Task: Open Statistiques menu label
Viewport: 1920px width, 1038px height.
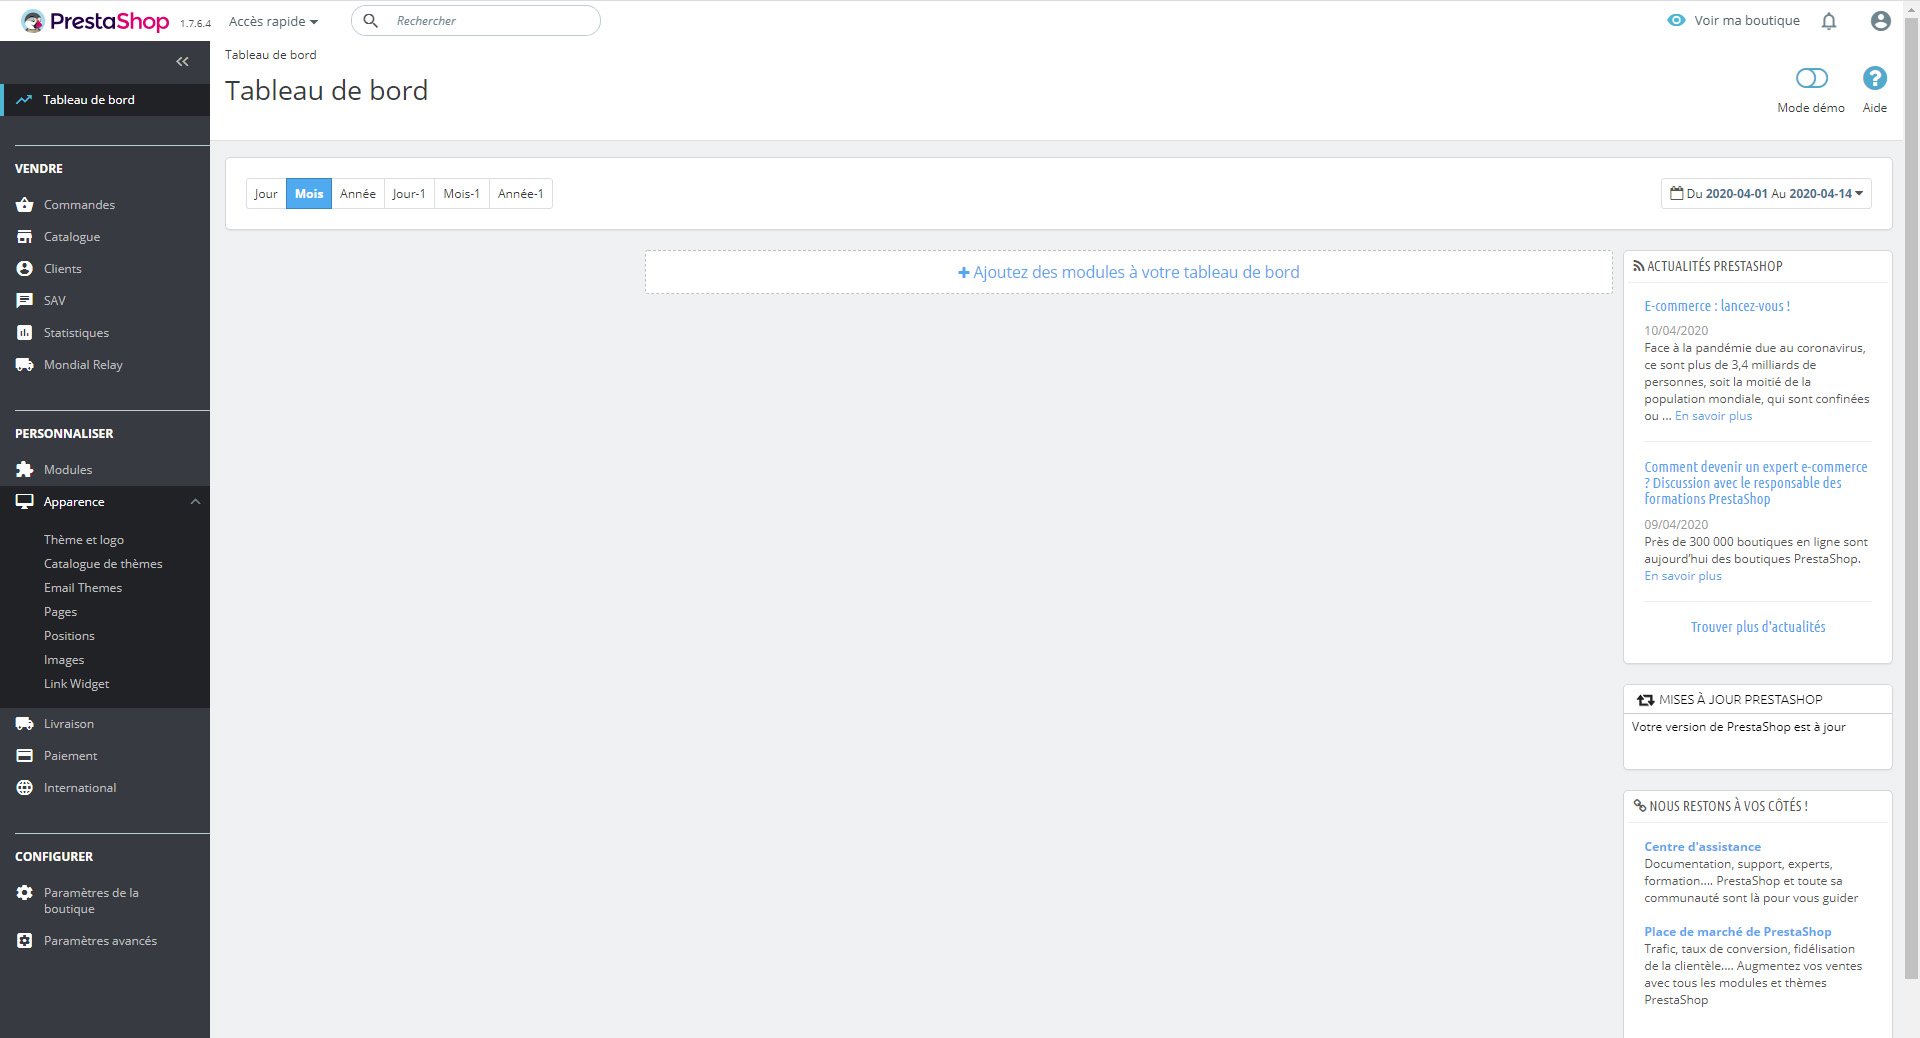Action: [76, 333]
